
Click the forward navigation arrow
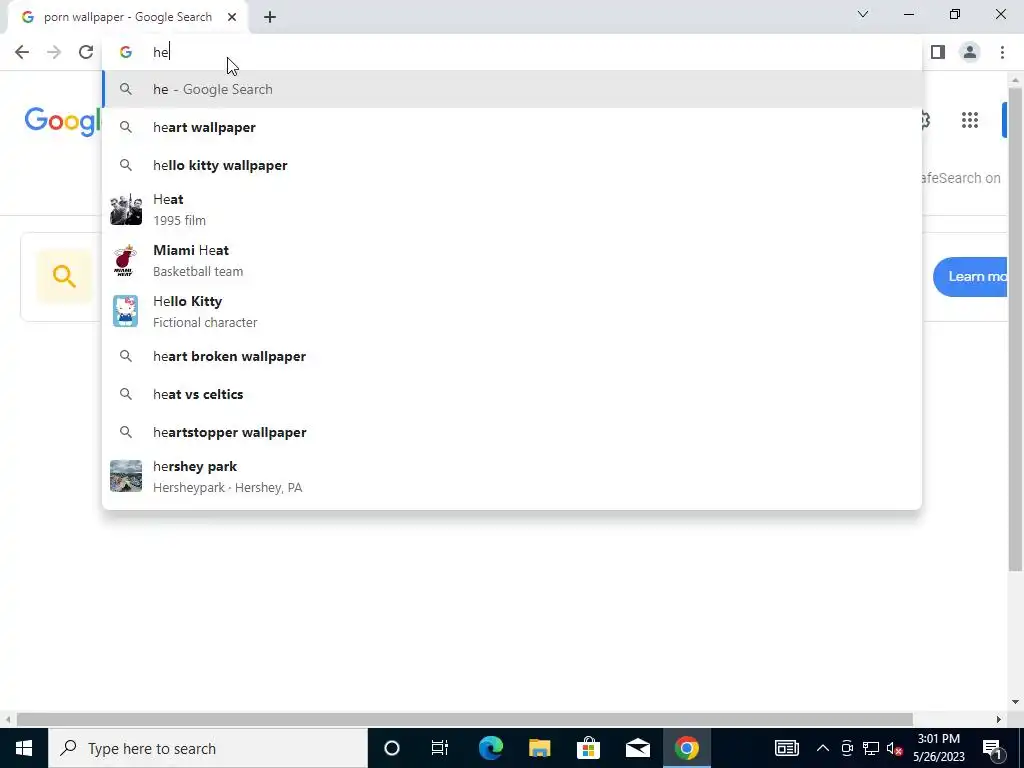click(x=54, y=52)
